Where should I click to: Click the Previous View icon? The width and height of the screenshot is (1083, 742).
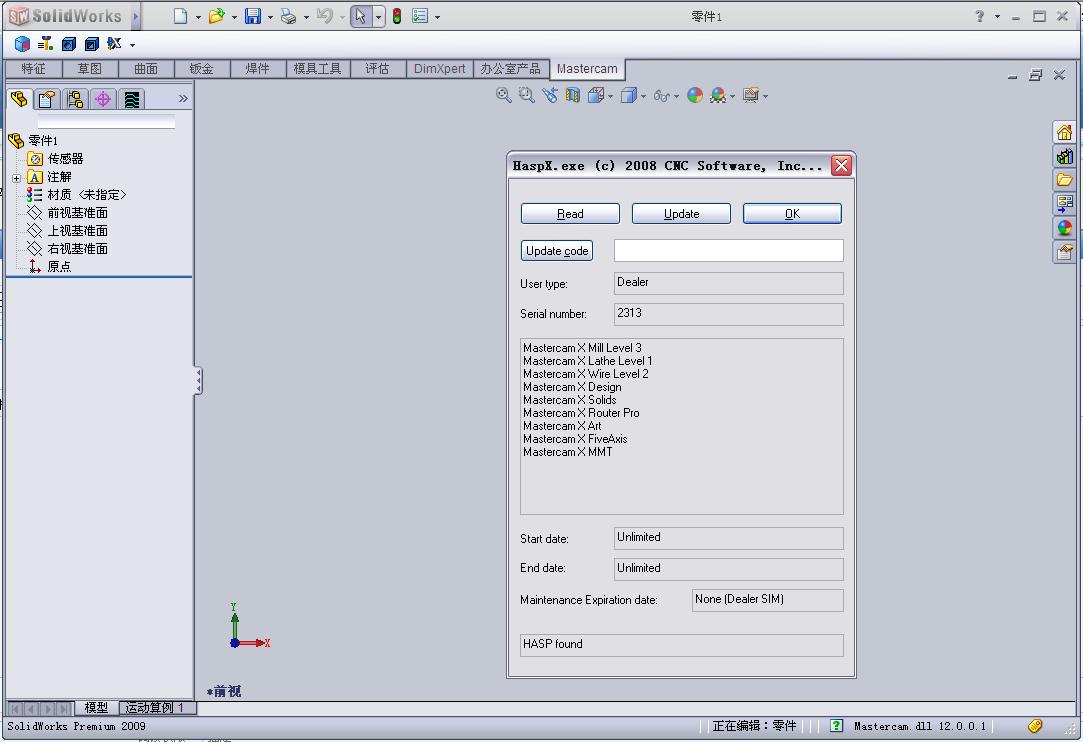tap(550, 95)
